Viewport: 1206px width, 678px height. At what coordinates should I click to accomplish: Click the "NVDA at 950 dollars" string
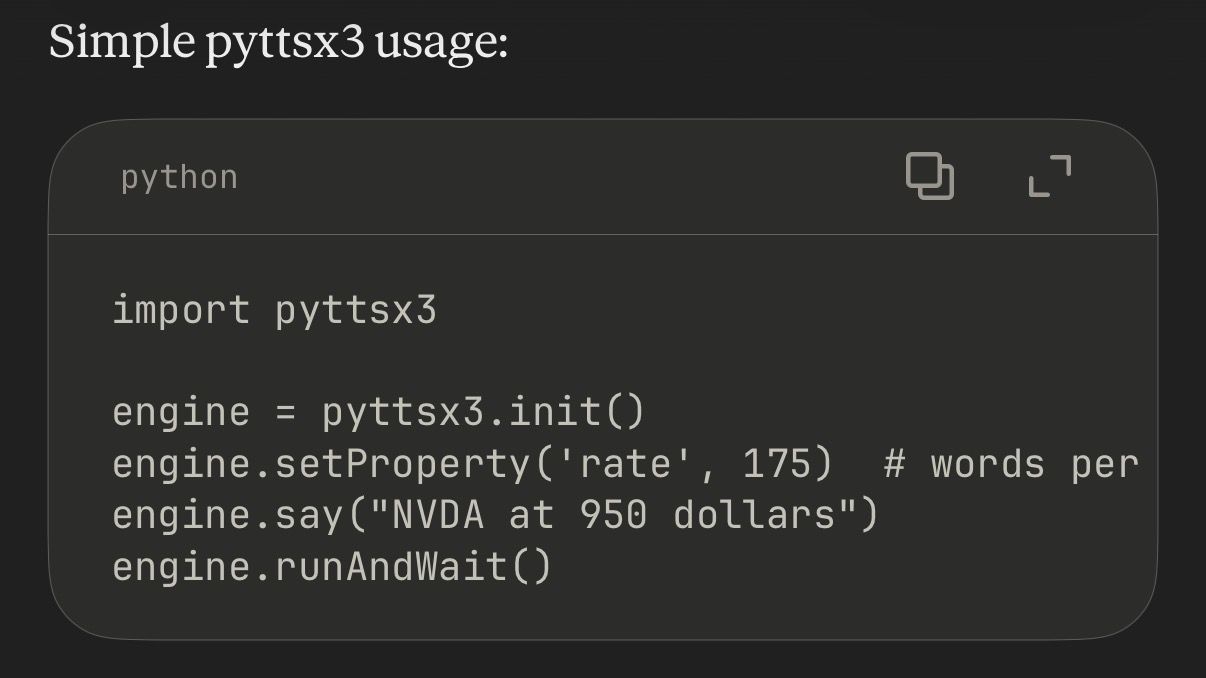pyautogui.click(x=611, y=515)
